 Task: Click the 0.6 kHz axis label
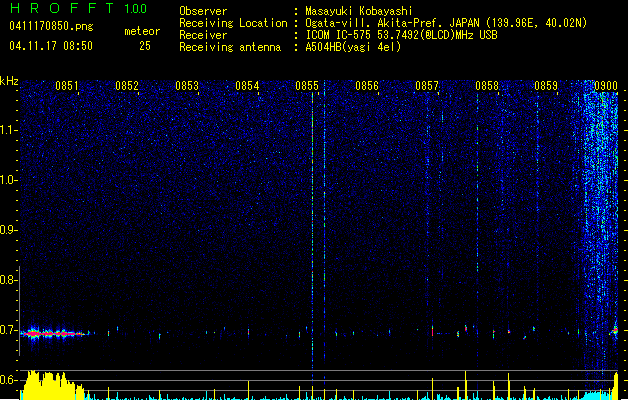click(8, 380)
